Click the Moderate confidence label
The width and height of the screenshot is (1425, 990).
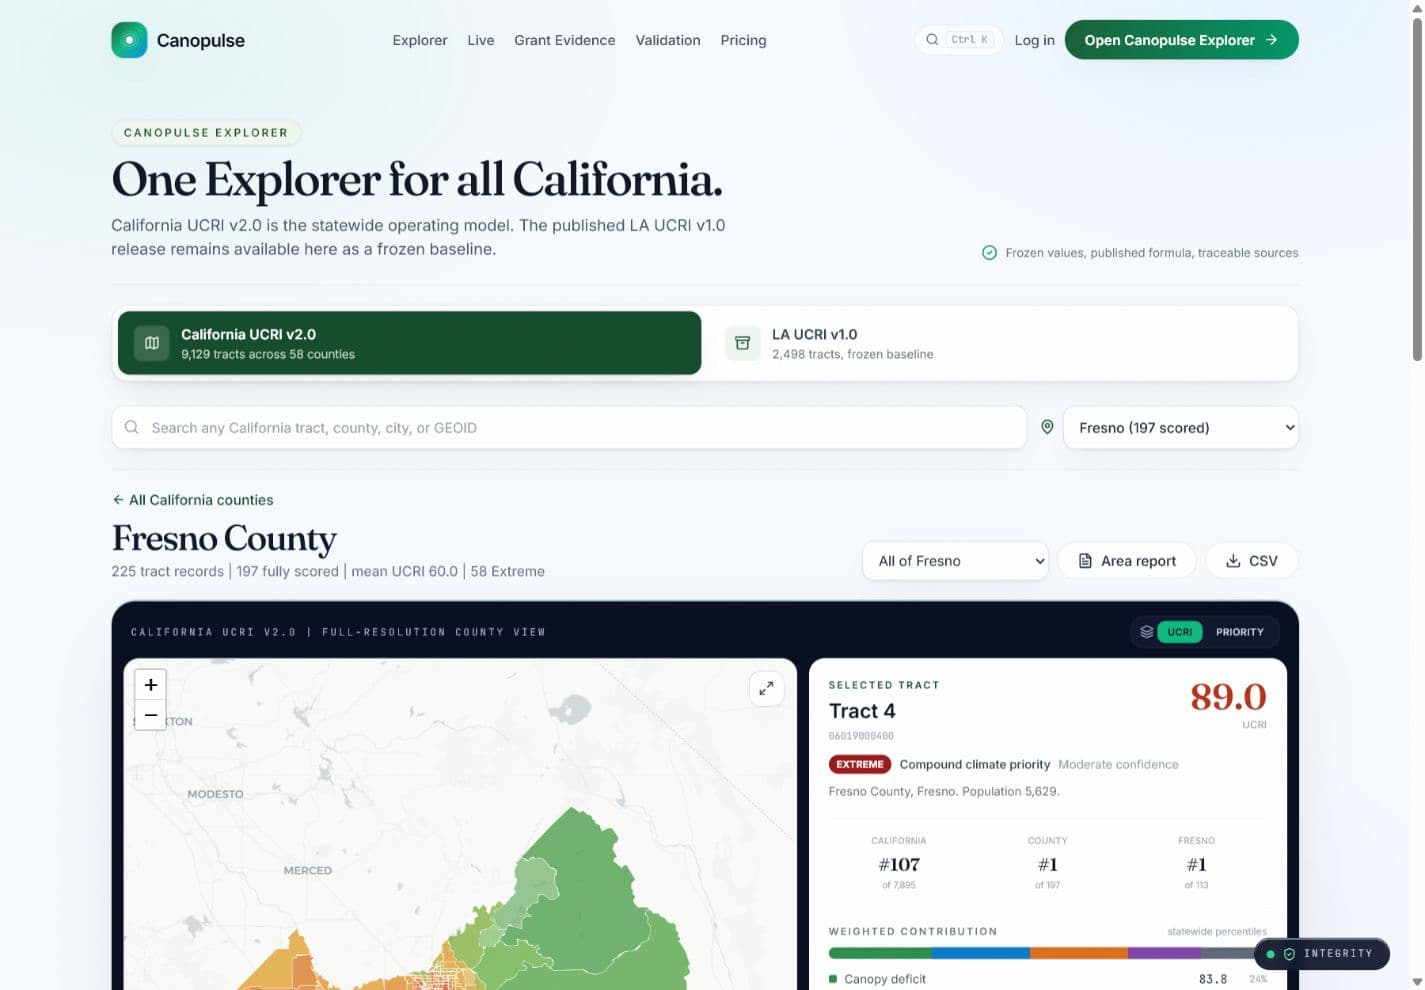point(1118,764)
